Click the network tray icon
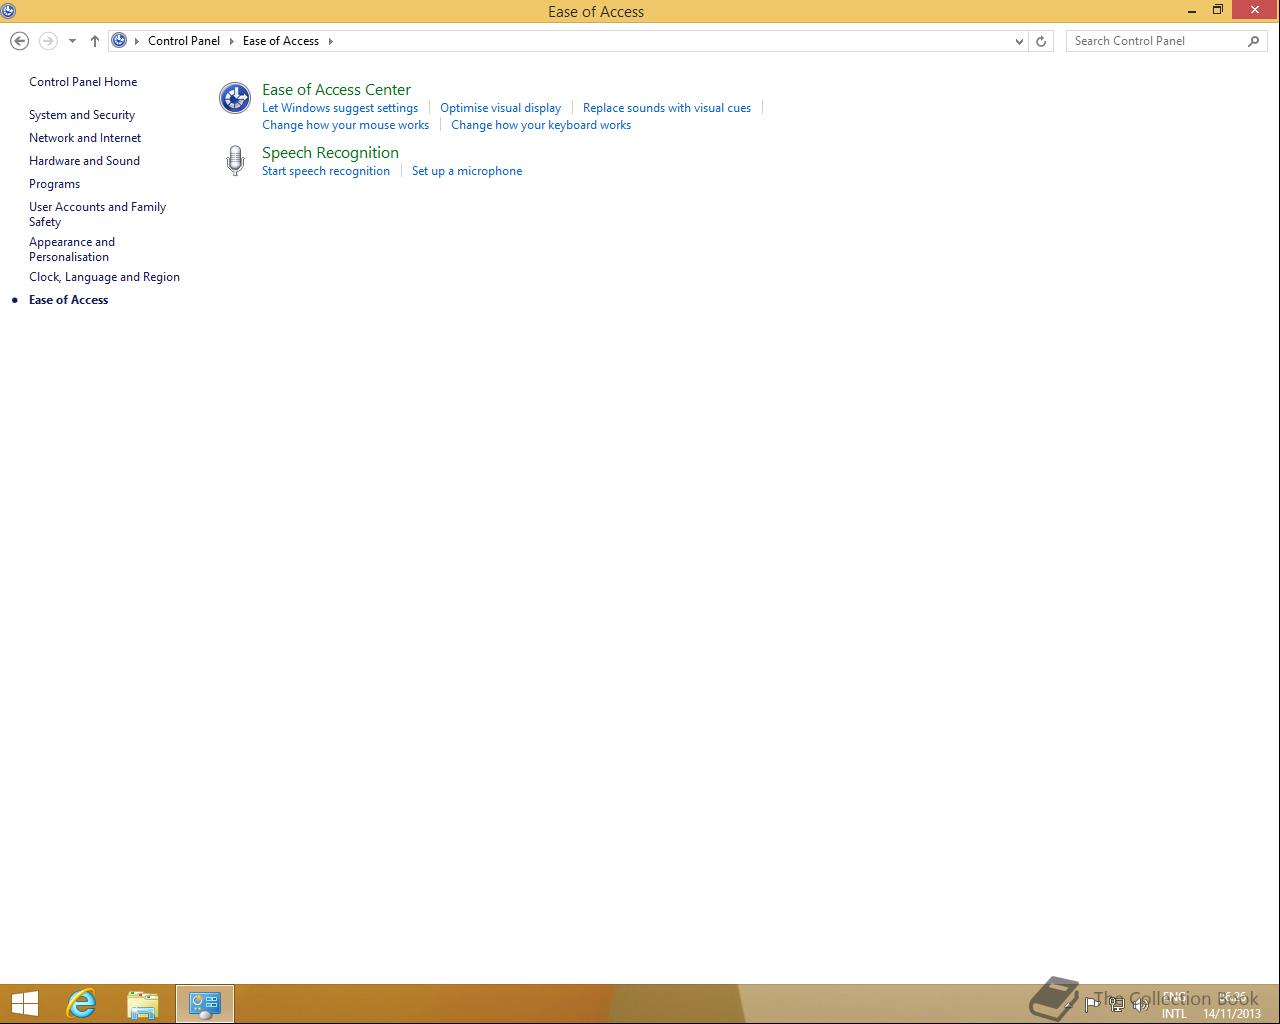This screenshot has height=1024, width=1280. (x=1116, y=1005)
